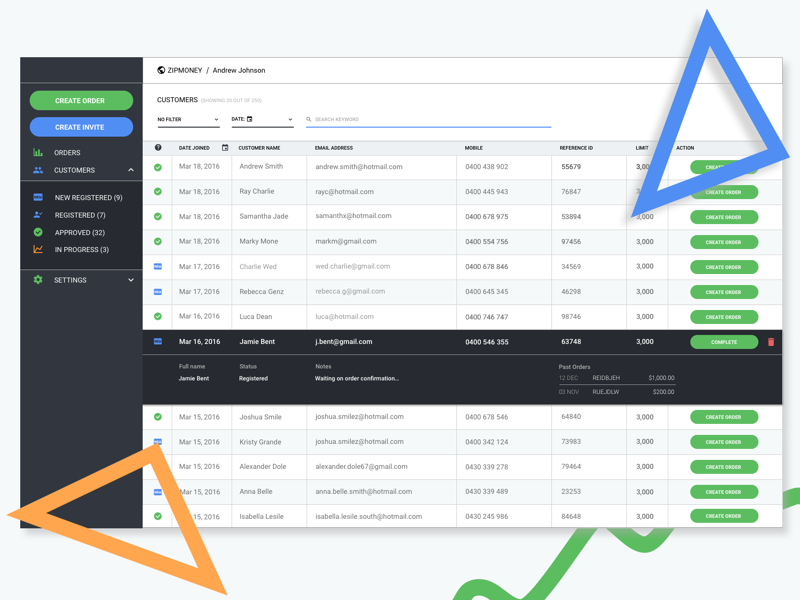Open the No Filter dropdown

tap(188, 119)
